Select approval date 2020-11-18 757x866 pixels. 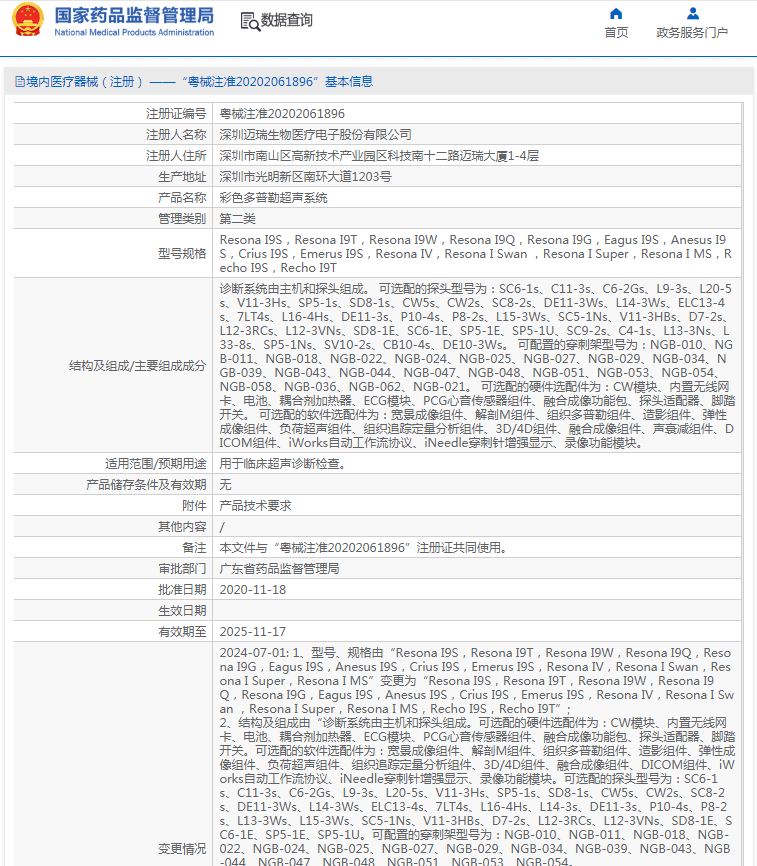coord(253,590)
